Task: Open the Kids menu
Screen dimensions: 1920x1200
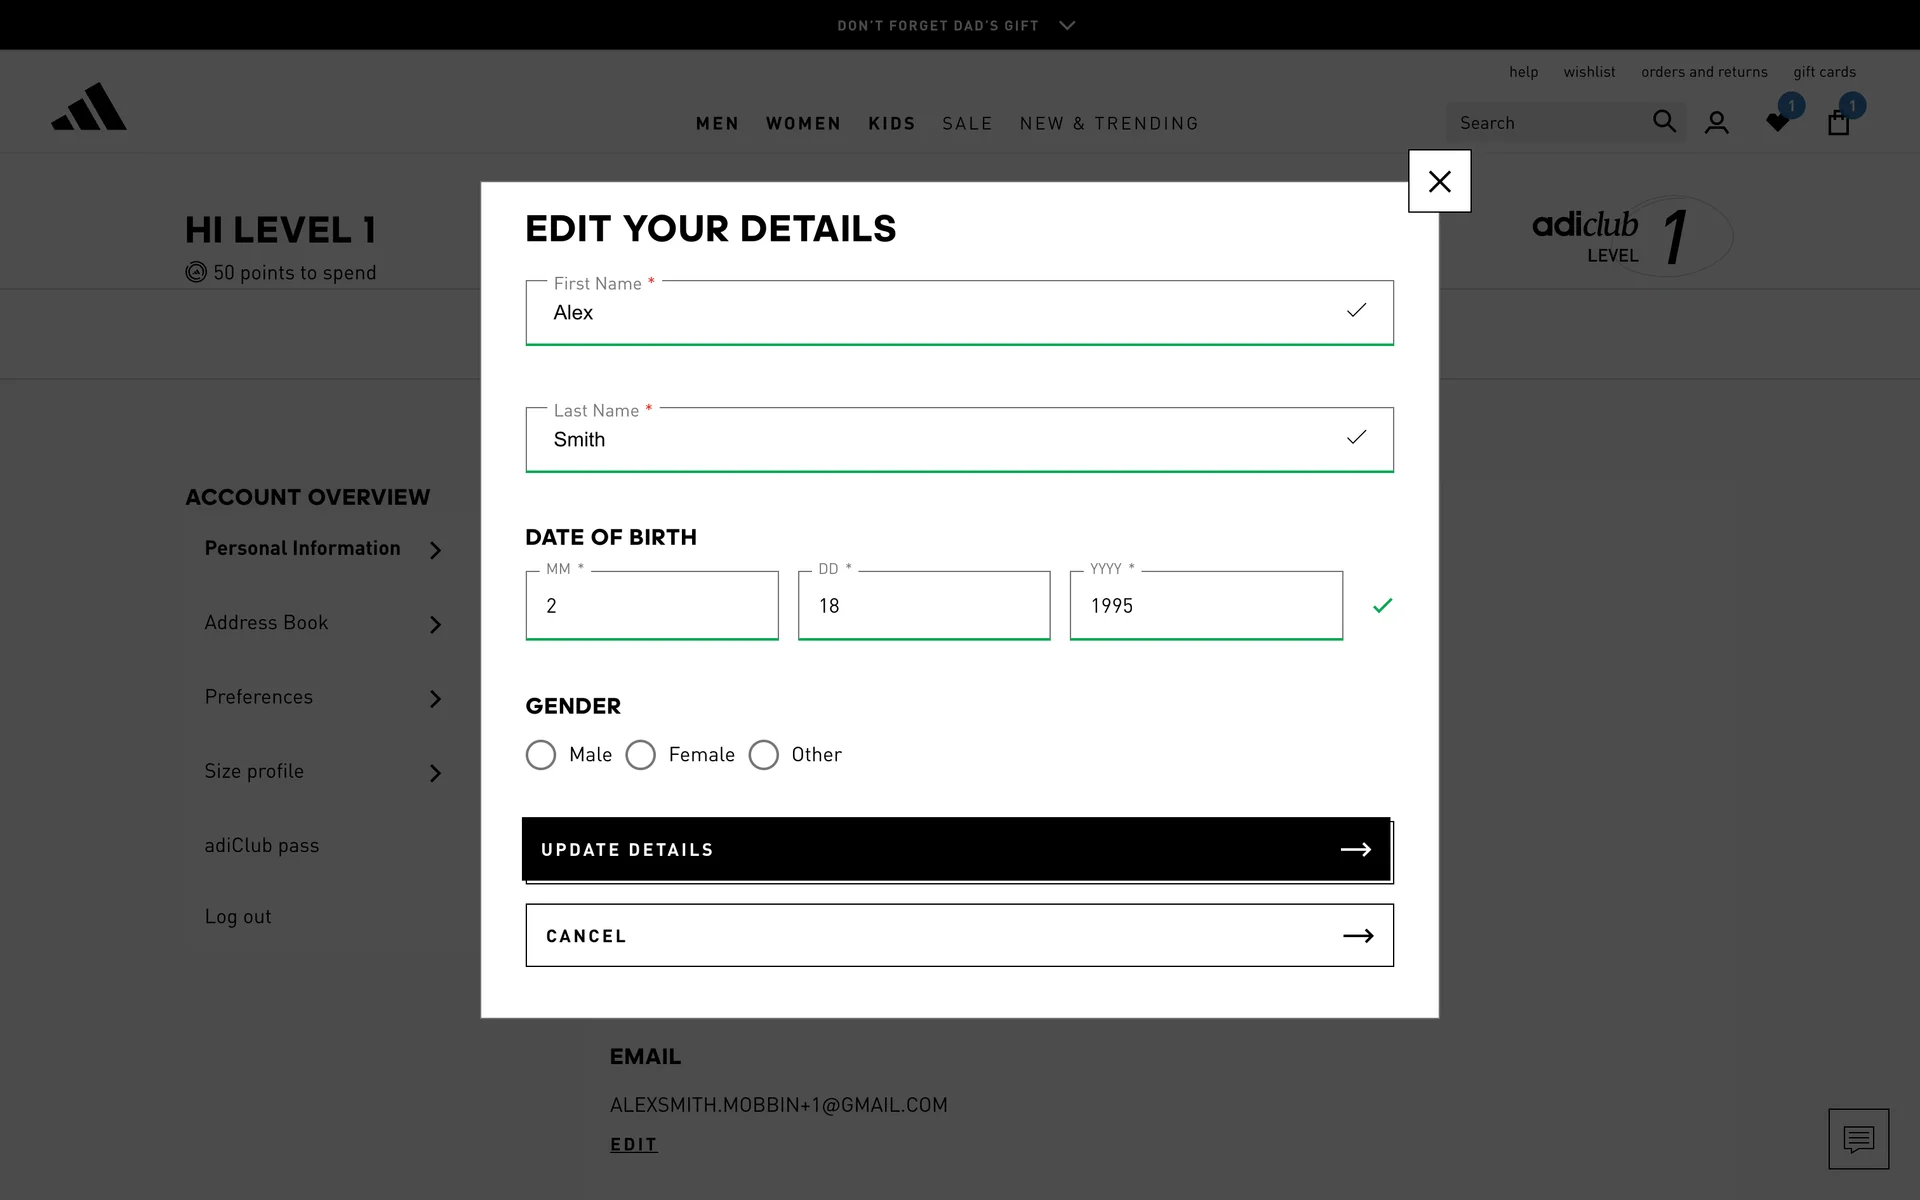Action: click(x=892, y=124)
